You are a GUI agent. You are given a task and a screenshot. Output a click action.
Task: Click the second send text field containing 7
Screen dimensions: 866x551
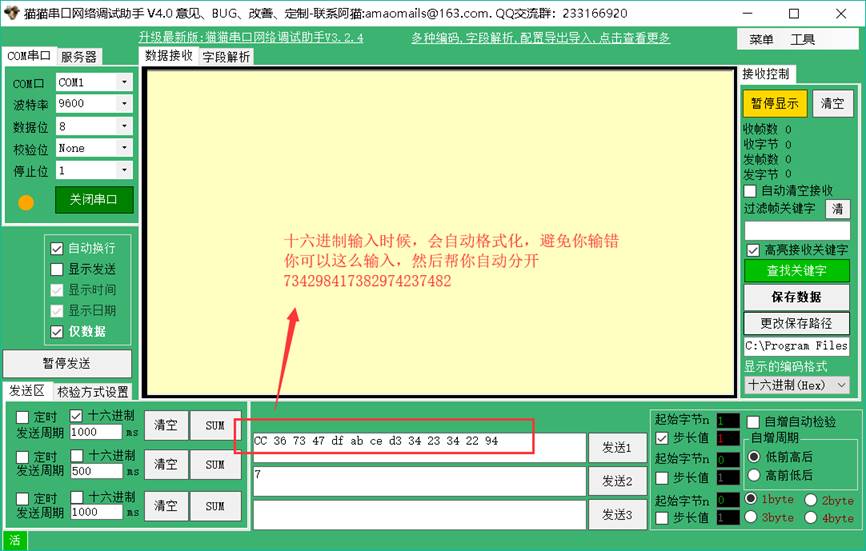click(x=418, y=481)
